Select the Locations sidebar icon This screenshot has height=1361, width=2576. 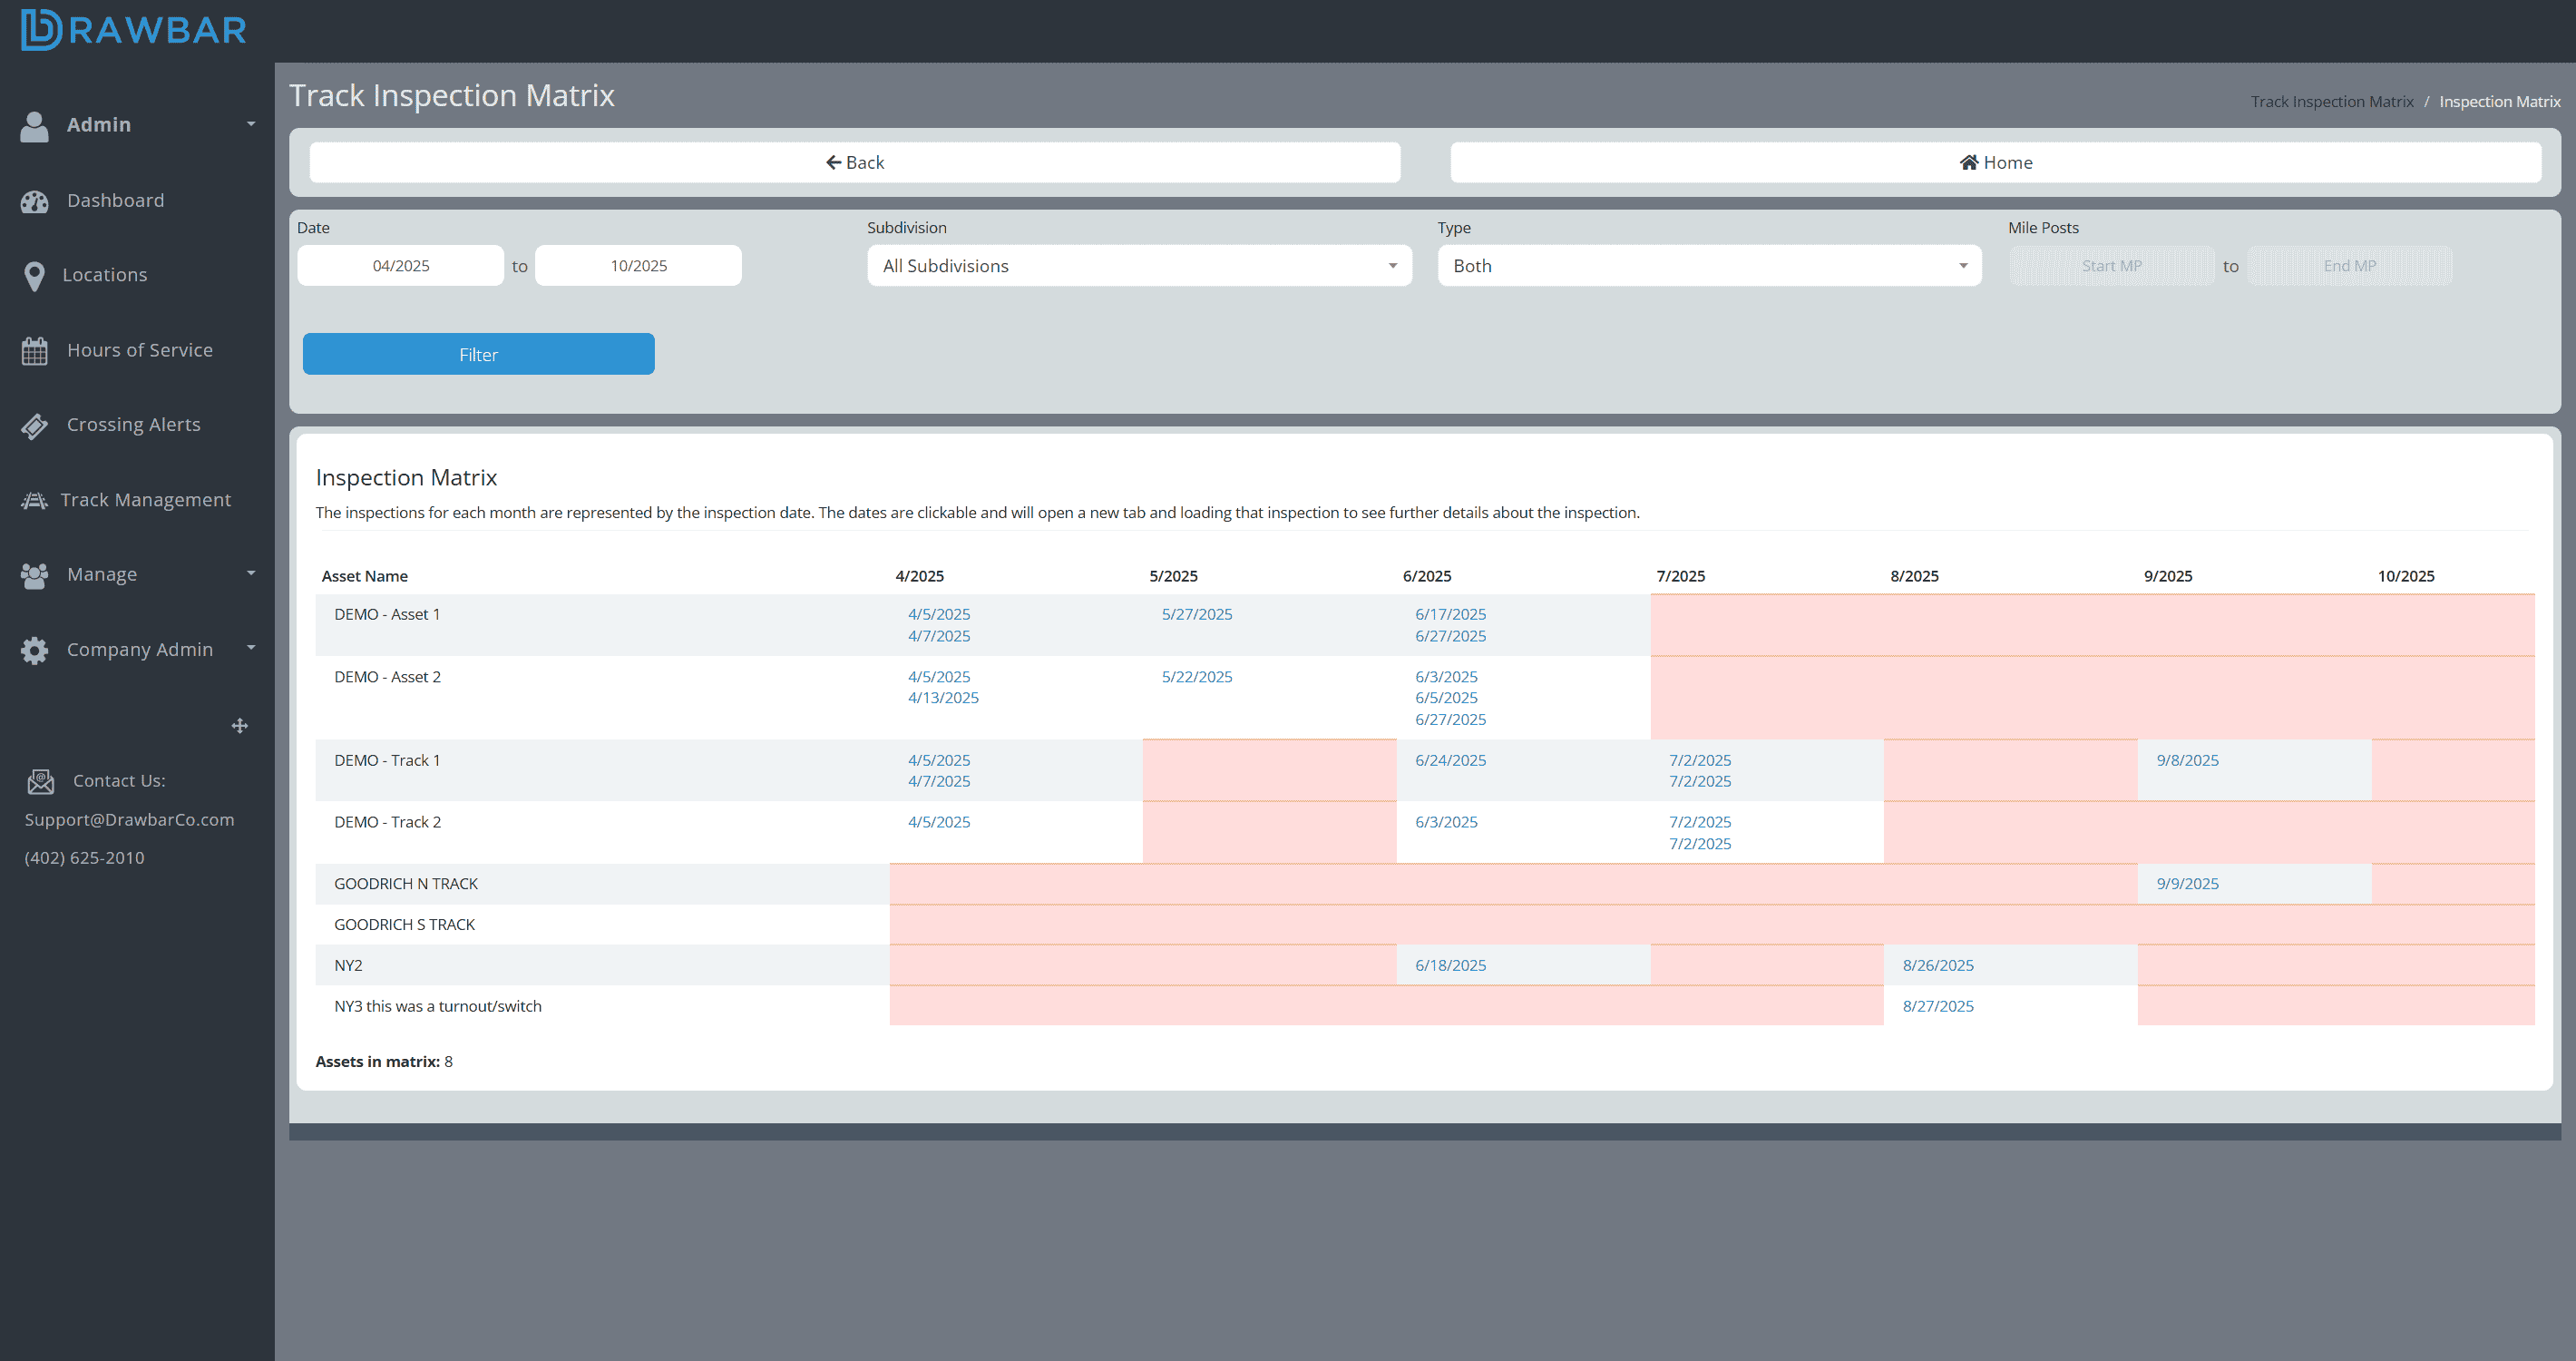click(x=105, y=274)
